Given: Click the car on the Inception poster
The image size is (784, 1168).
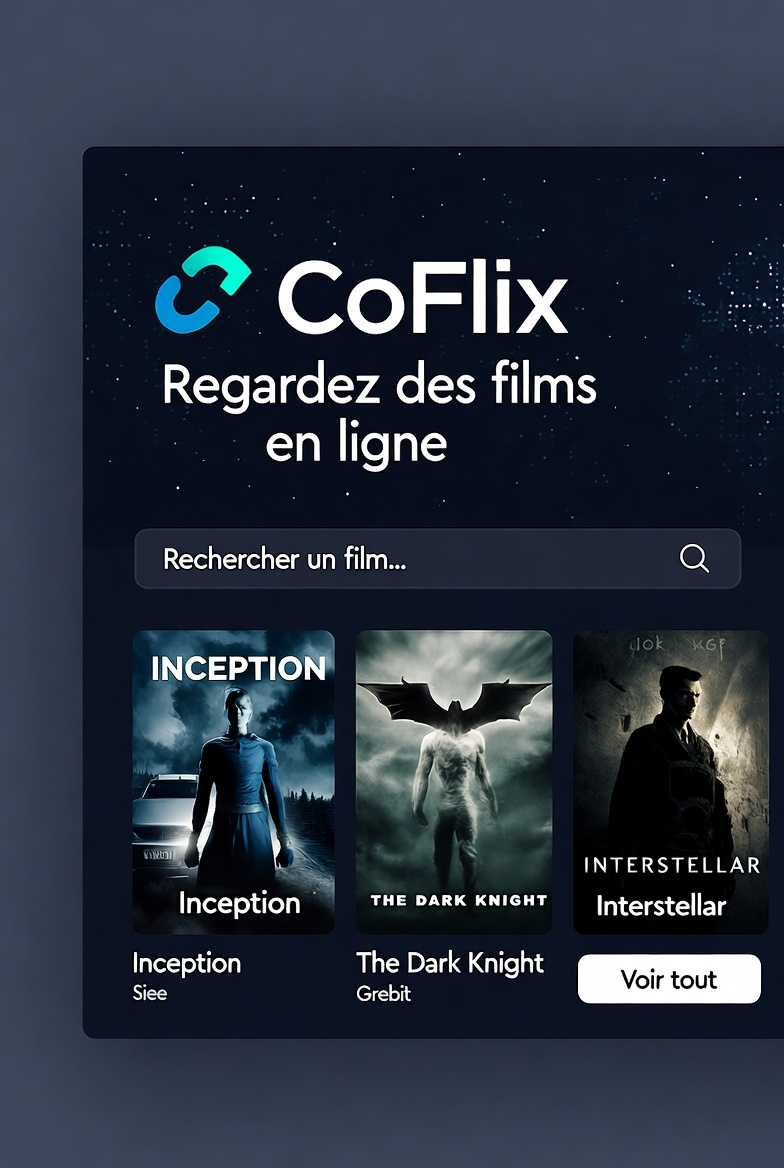Looking at the screenshot, I should pos(165,819).
